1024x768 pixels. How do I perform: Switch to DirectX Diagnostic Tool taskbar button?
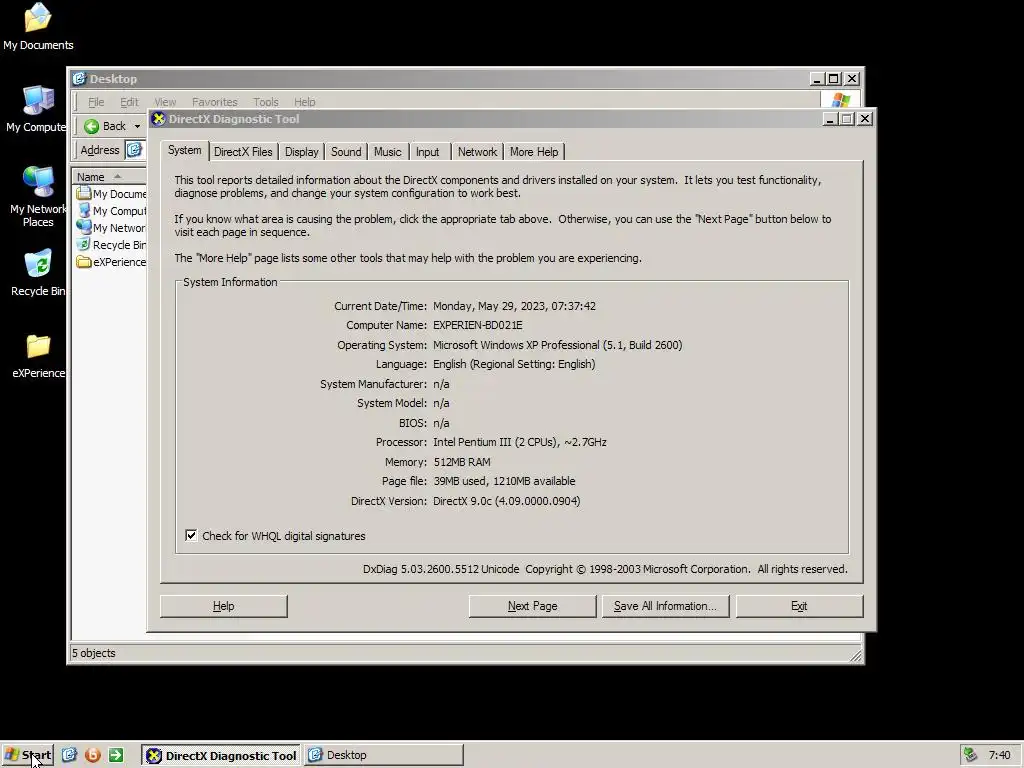[221, 755]
